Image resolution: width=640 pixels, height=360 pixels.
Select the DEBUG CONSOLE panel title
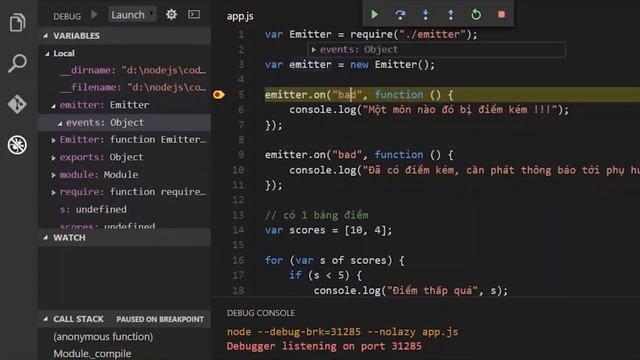pos(261,313)
